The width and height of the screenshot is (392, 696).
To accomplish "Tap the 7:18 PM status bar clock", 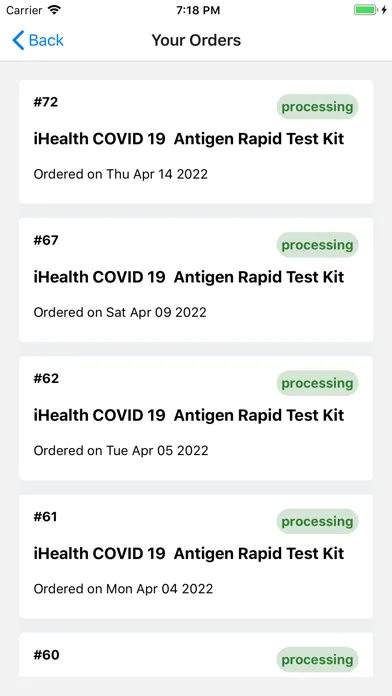I will click(198, 10).
